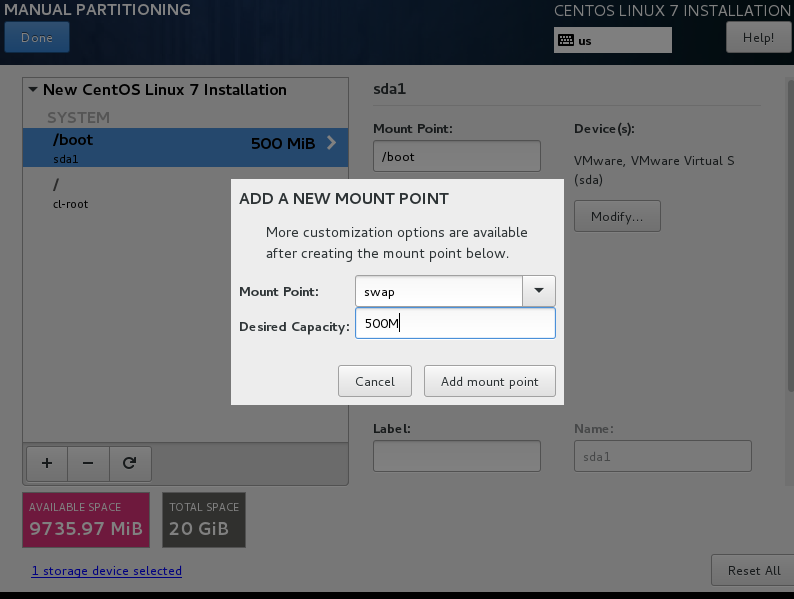Click Cancel in Add Mount Point dialog
Screen dimensions: 794x599
375,381
